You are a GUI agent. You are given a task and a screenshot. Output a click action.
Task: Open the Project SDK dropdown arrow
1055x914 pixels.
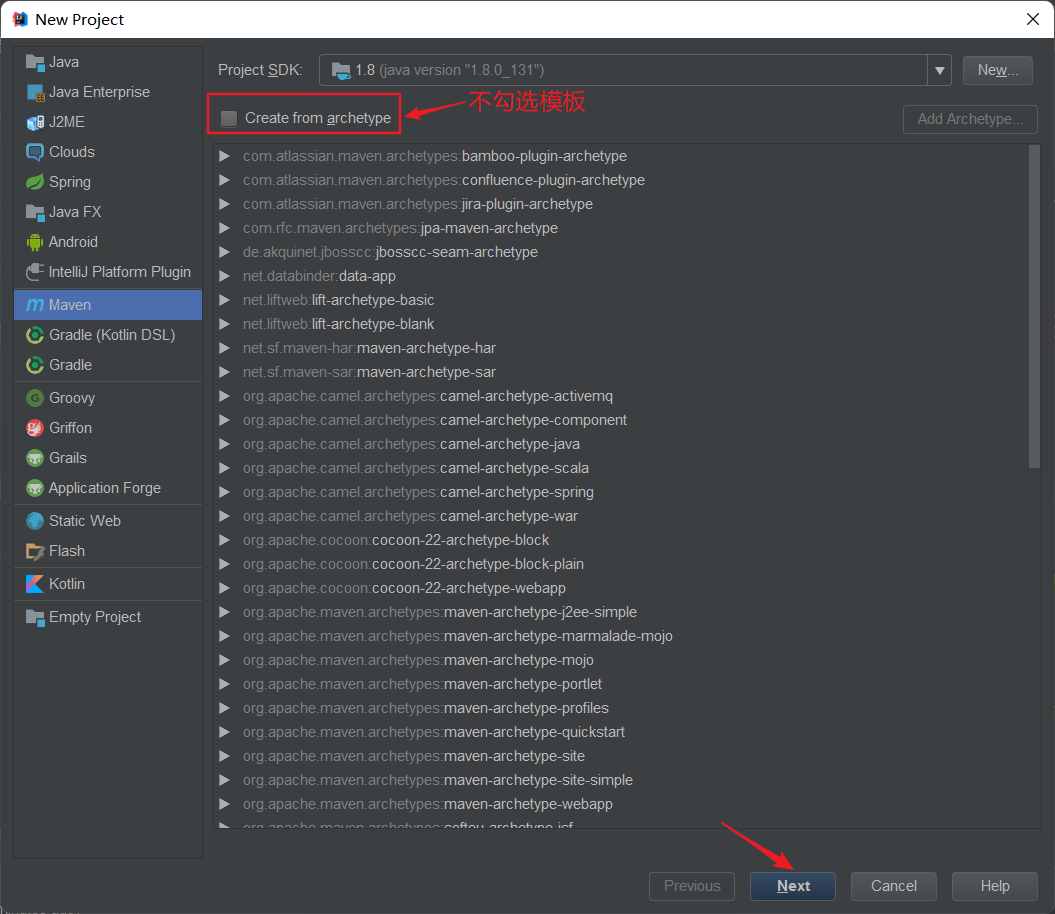[939, 70]
